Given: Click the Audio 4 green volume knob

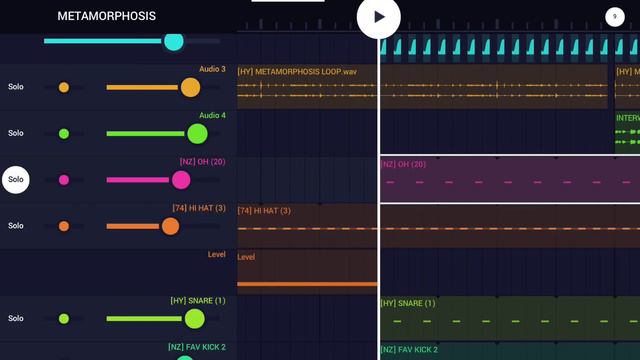Looking at the screenshot, I should tap(197, 133).
